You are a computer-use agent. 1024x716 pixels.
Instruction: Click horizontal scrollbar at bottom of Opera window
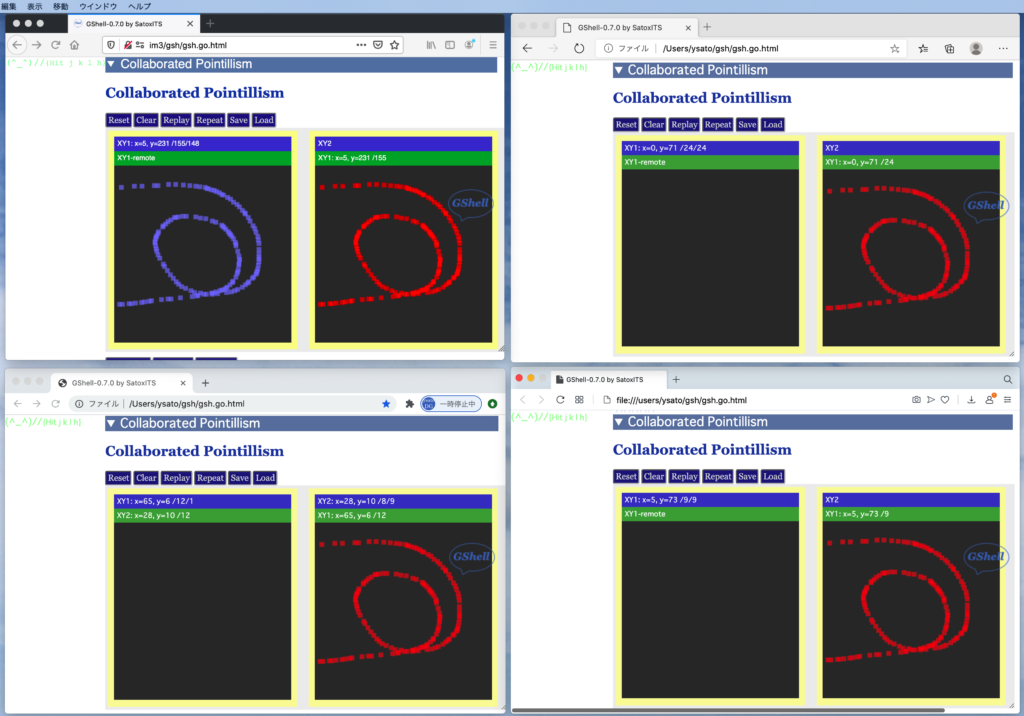(728, 711)
